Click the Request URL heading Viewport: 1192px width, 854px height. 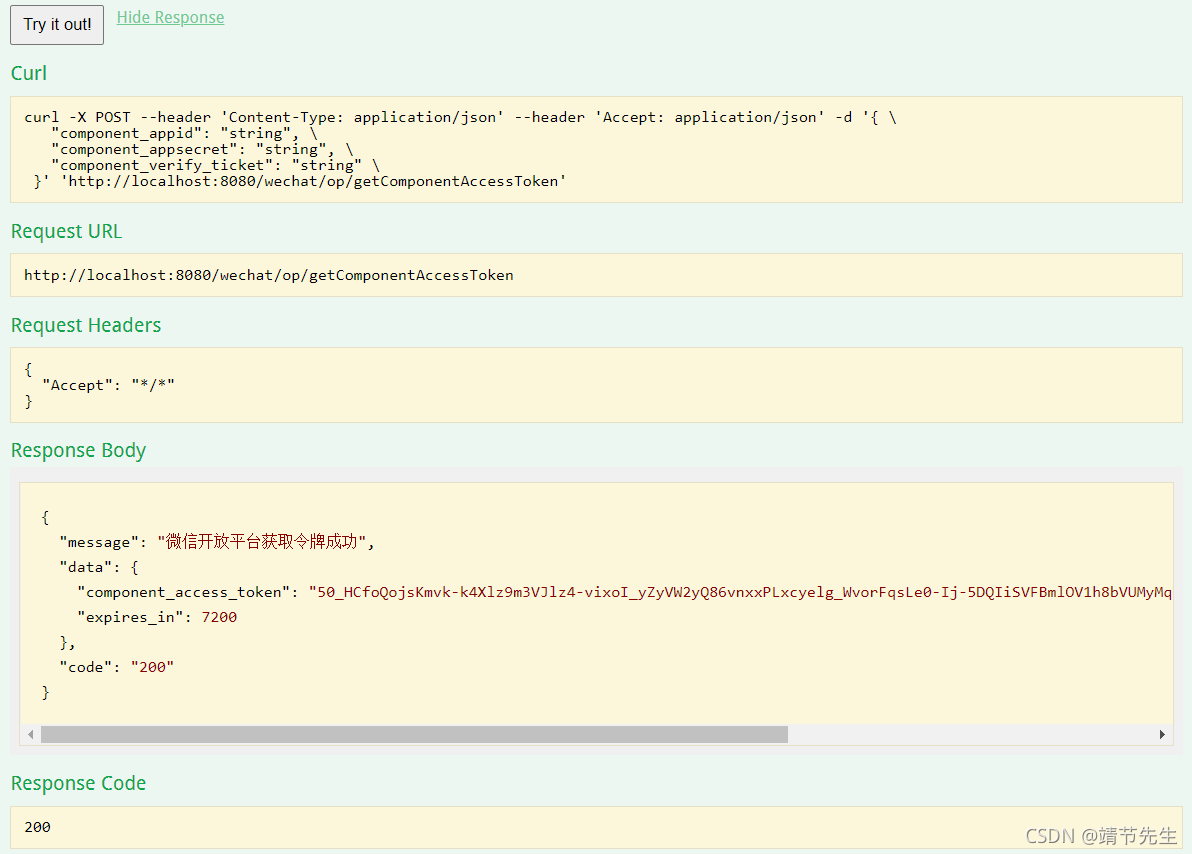tap(66, 231)
